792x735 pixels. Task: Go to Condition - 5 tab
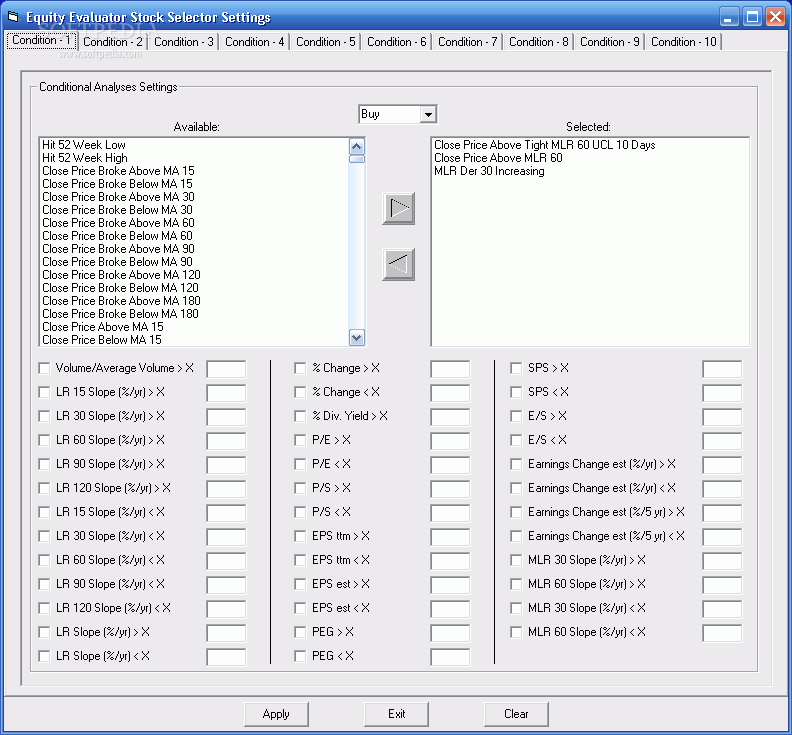click(325, 42)
